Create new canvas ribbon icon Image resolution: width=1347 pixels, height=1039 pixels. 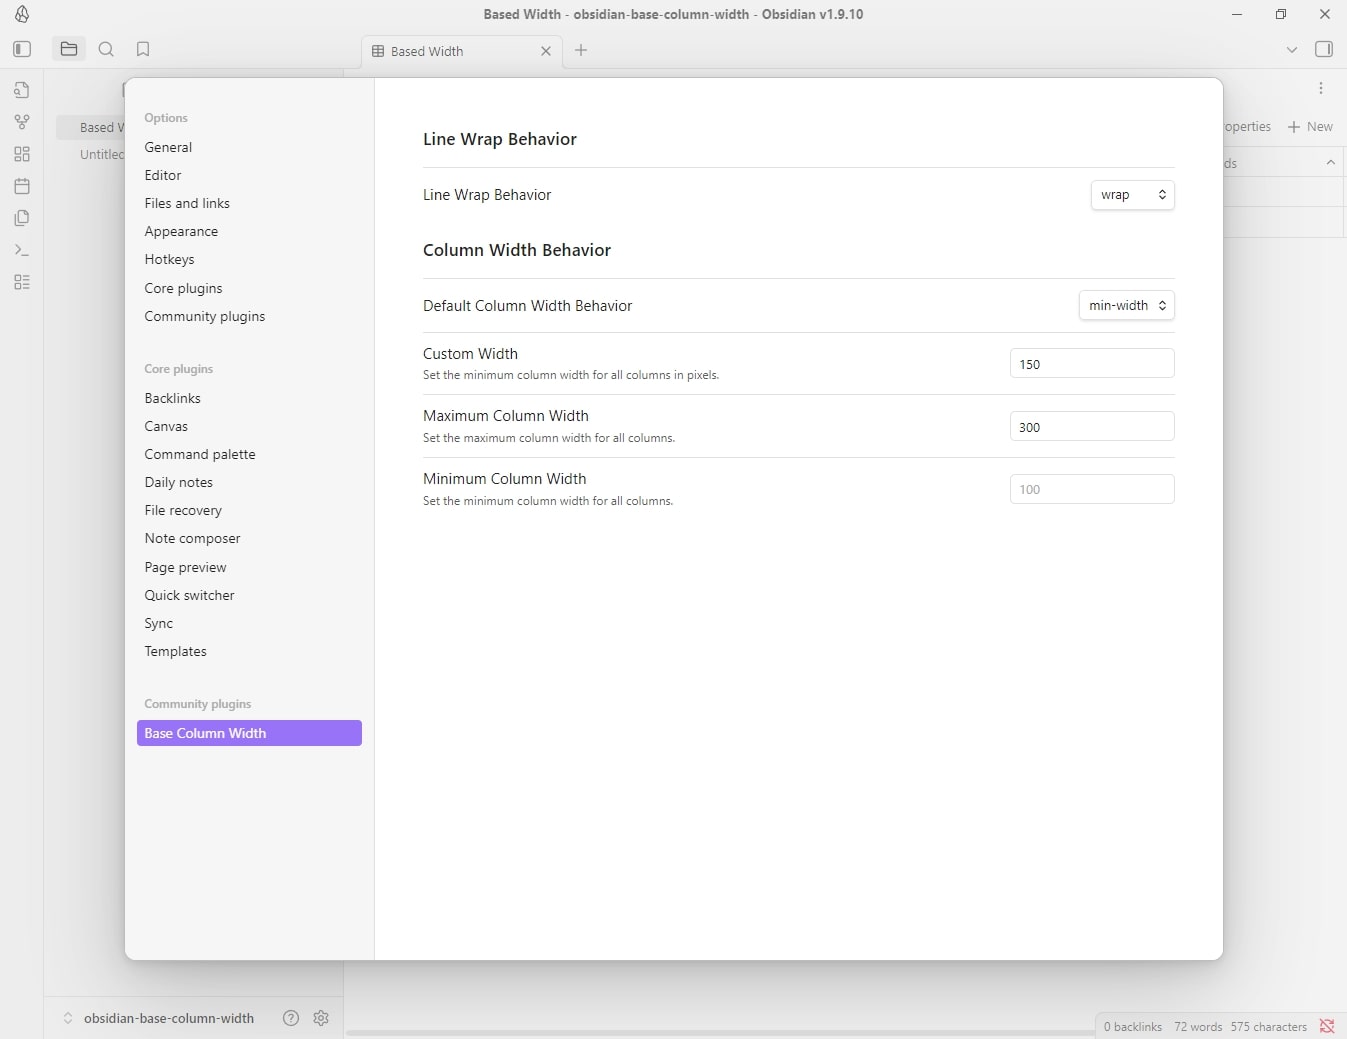pos(22,154)
